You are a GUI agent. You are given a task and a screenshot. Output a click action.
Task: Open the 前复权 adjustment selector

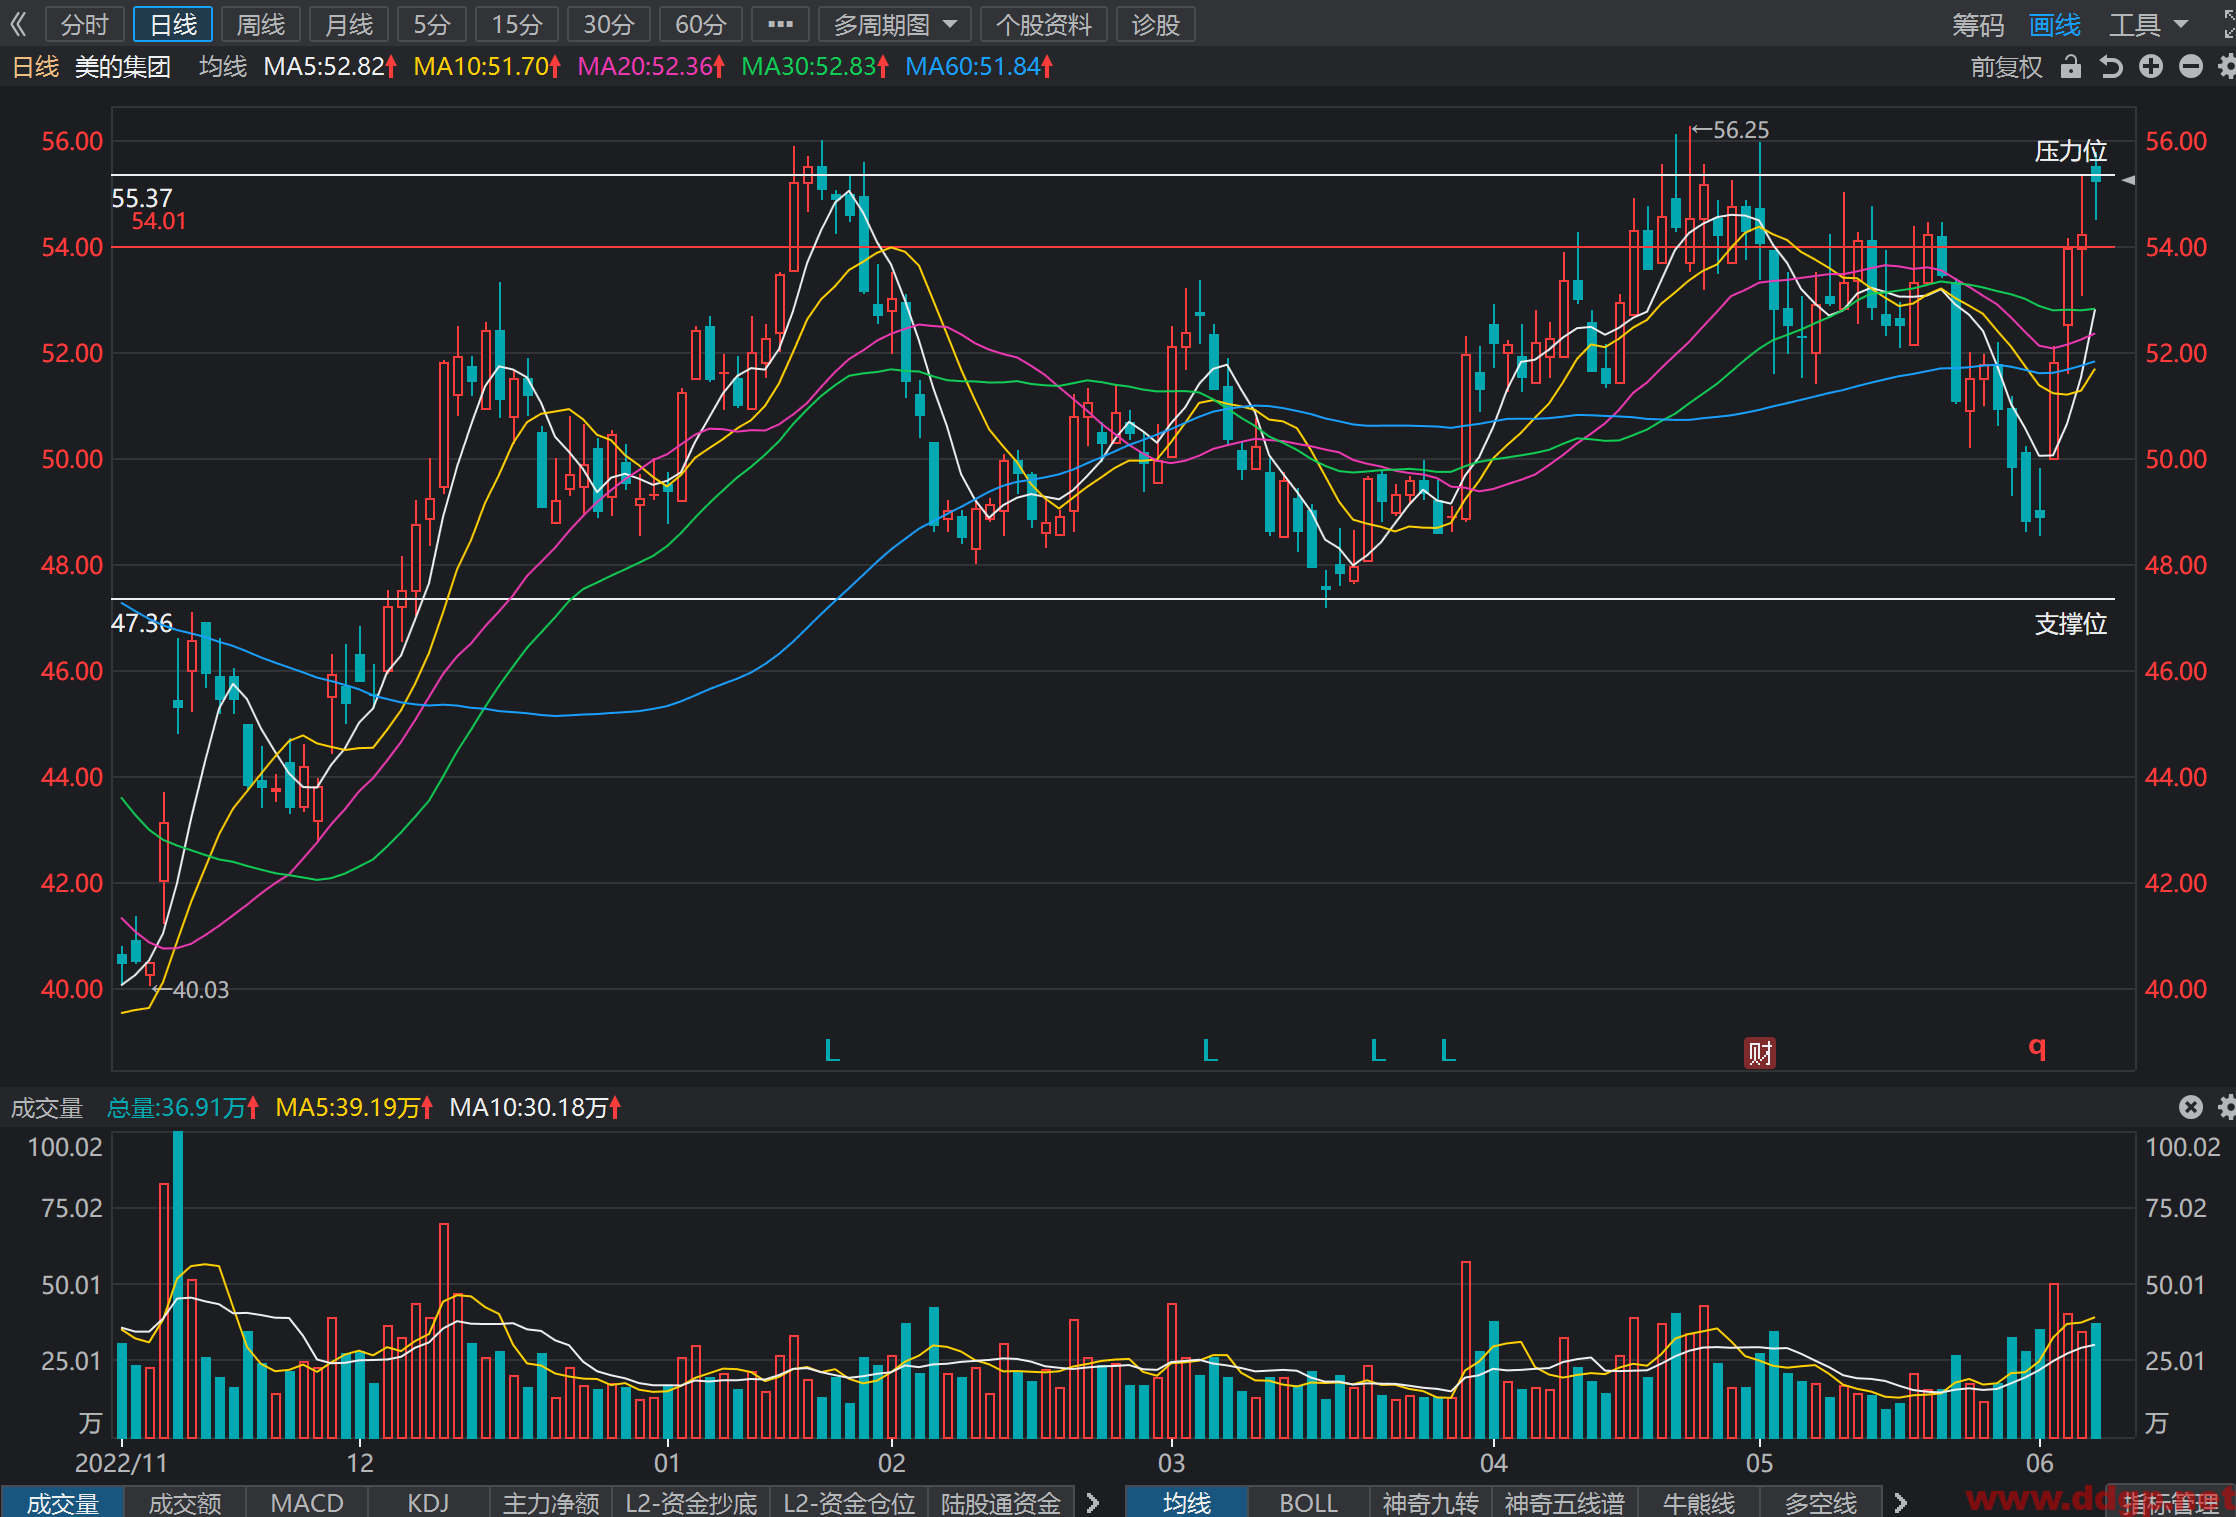[2006, 67]
